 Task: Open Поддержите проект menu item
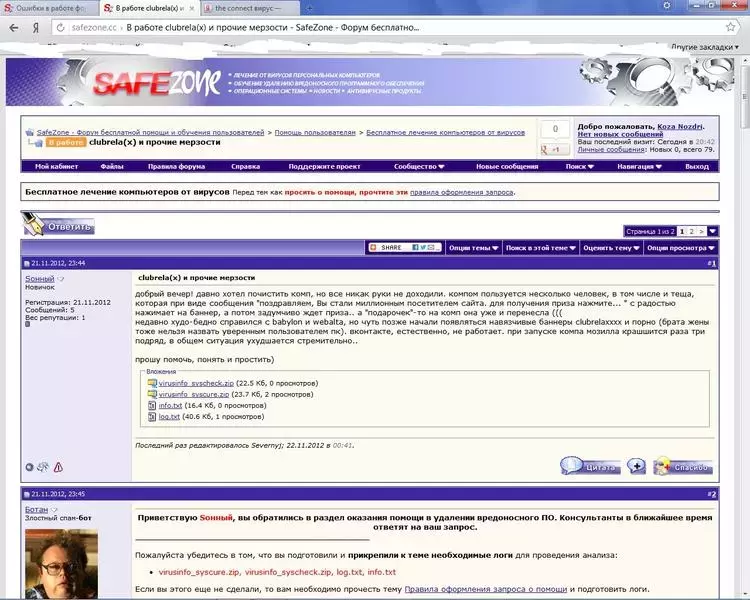[x=324, y=167]
